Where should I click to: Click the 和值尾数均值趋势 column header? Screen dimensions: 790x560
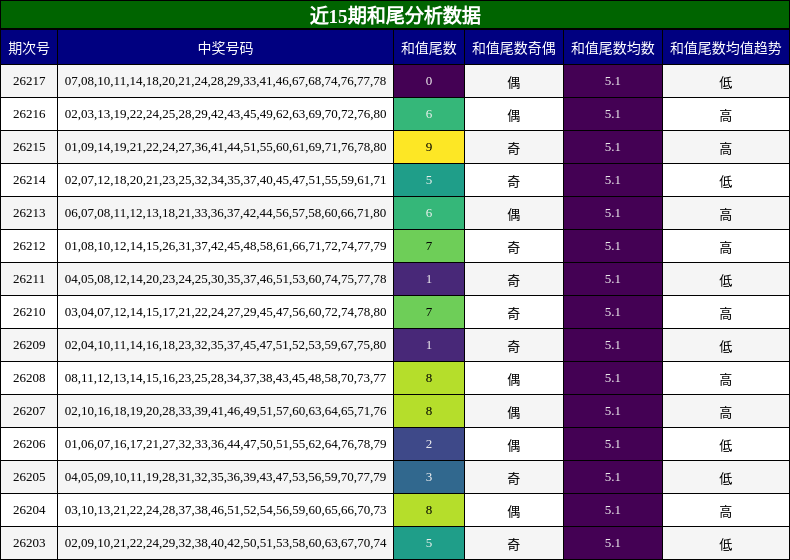point(726,48)
